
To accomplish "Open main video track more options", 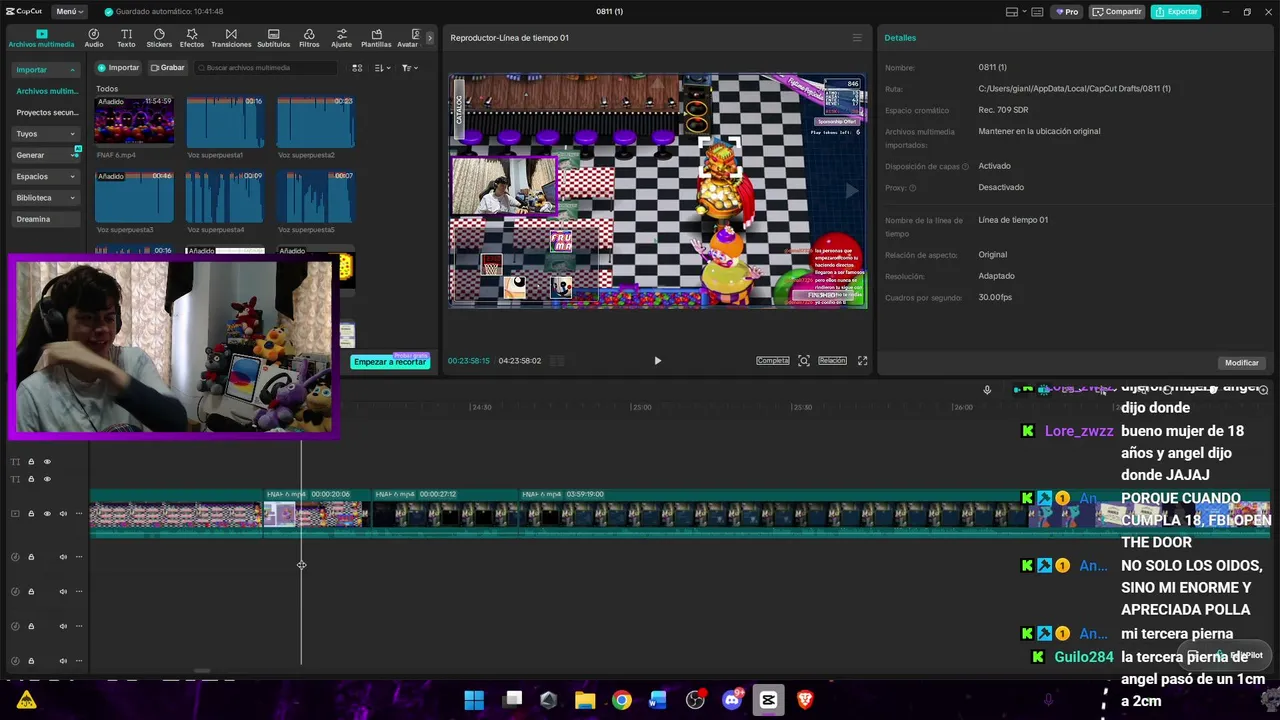I will click(79, 514).
